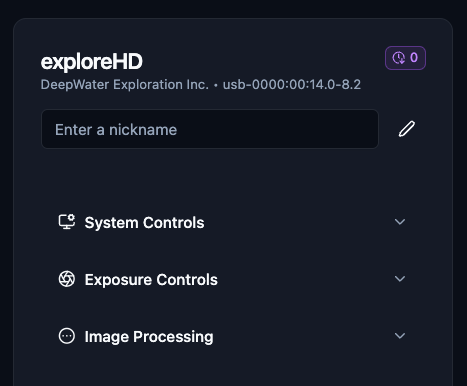
Task: Click the Image Processing ellipsis icon
Action: pyautogui.click(x=67, y=336)
